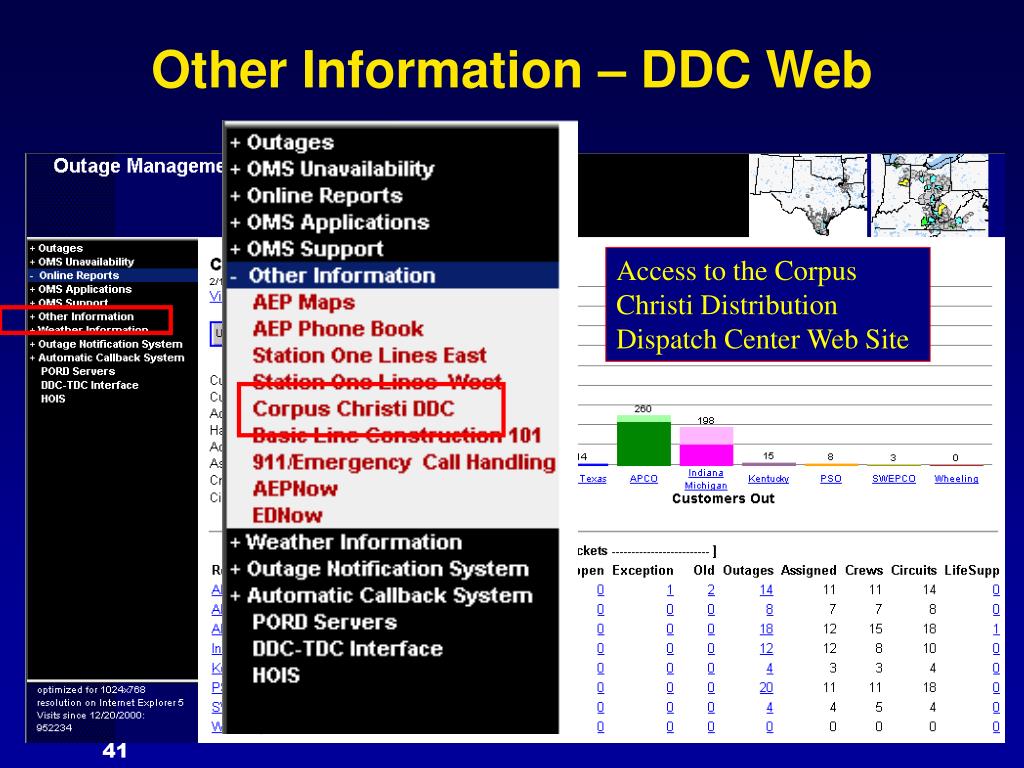Open PORD Servers in the enlarged menu
1024x768 pixels.
pyautogui.click(x=325, y=622)
